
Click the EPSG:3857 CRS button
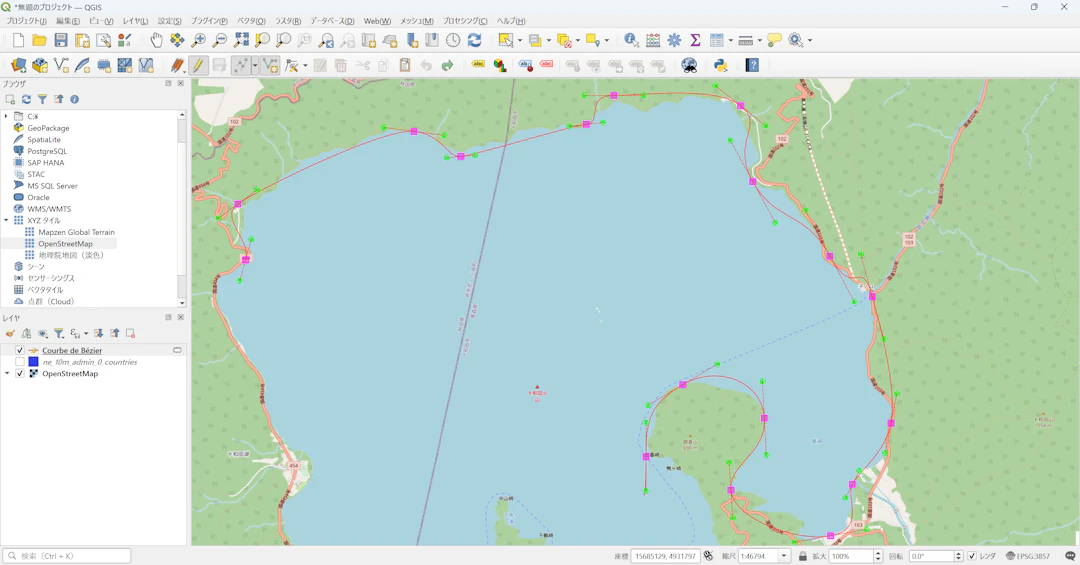pyautogui.click(x=1028, y=556)
